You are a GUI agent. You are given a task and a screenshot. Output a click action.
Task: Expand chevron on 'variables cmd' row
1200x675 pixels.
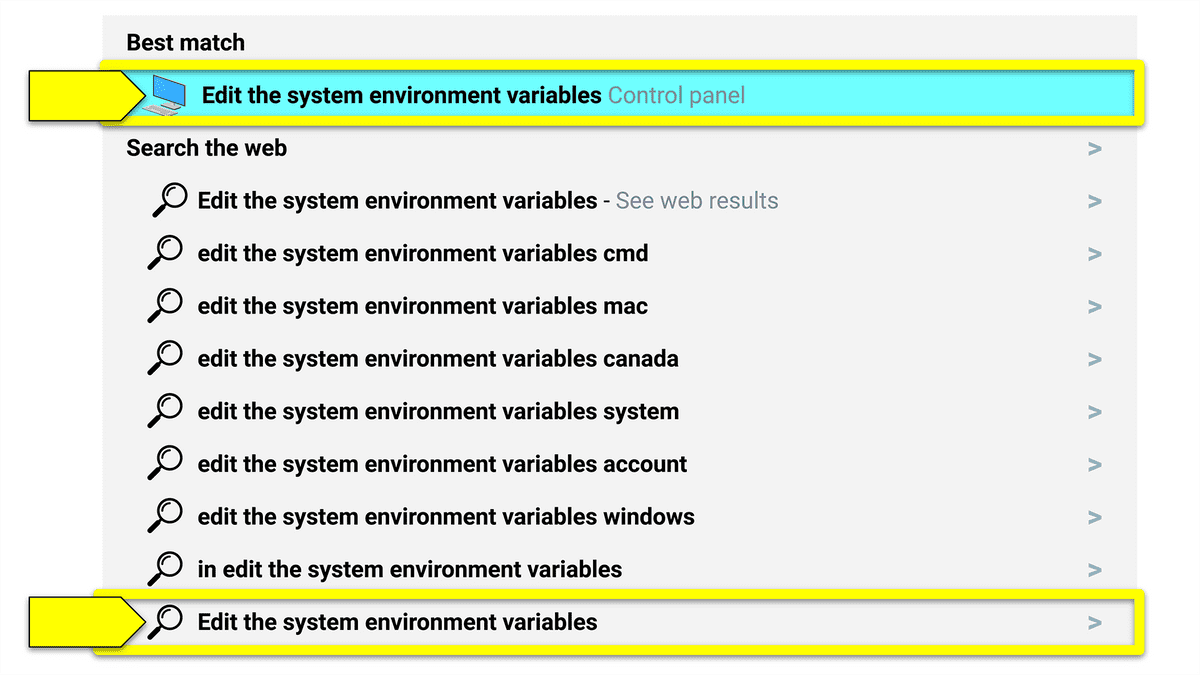point(1095,254)
